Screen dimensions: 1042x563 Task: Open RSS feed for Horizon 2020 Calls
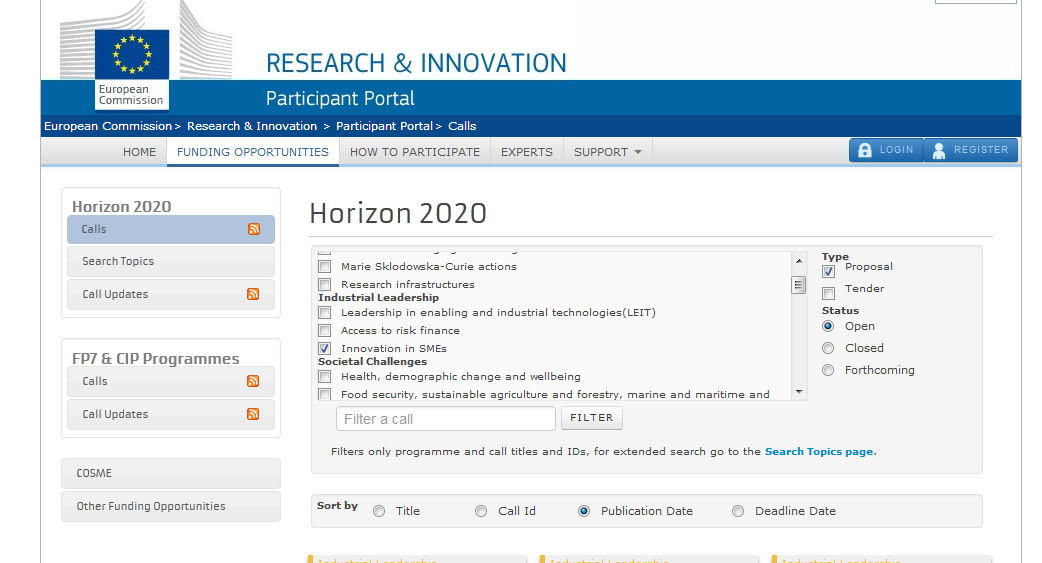point(254,229)
